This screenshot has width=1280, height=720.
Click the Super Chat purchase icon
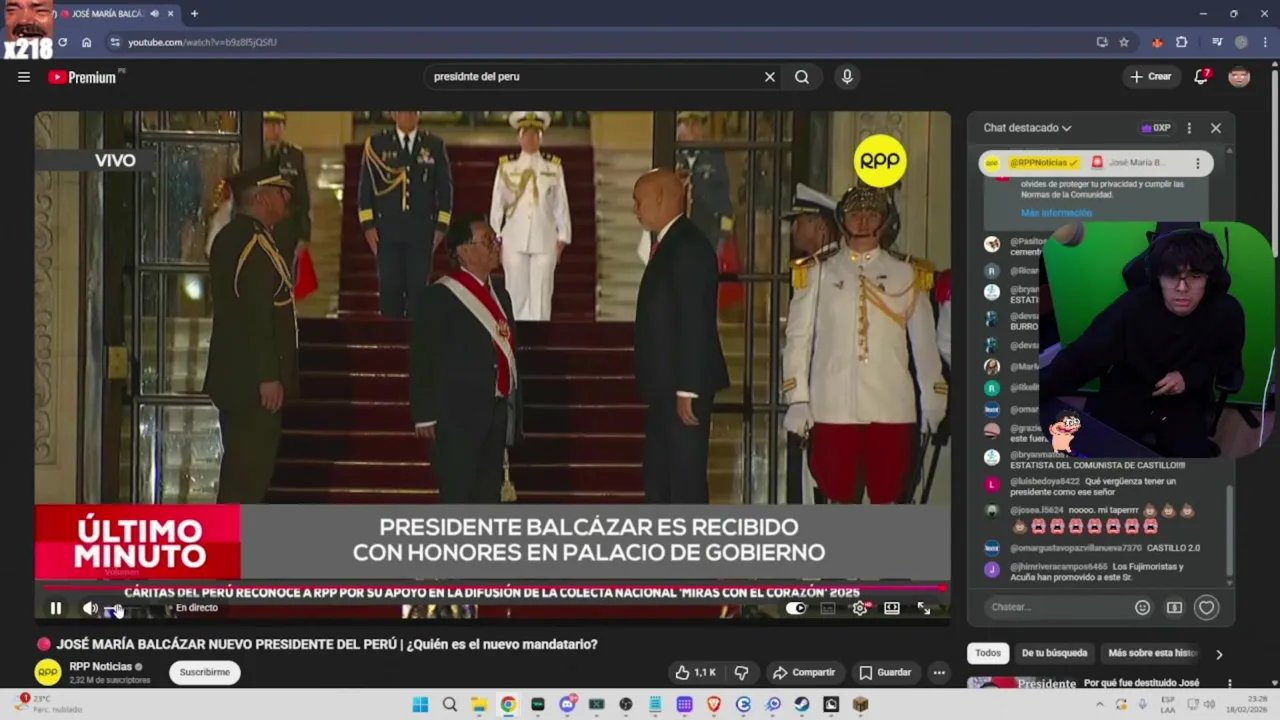(1174, 607)
